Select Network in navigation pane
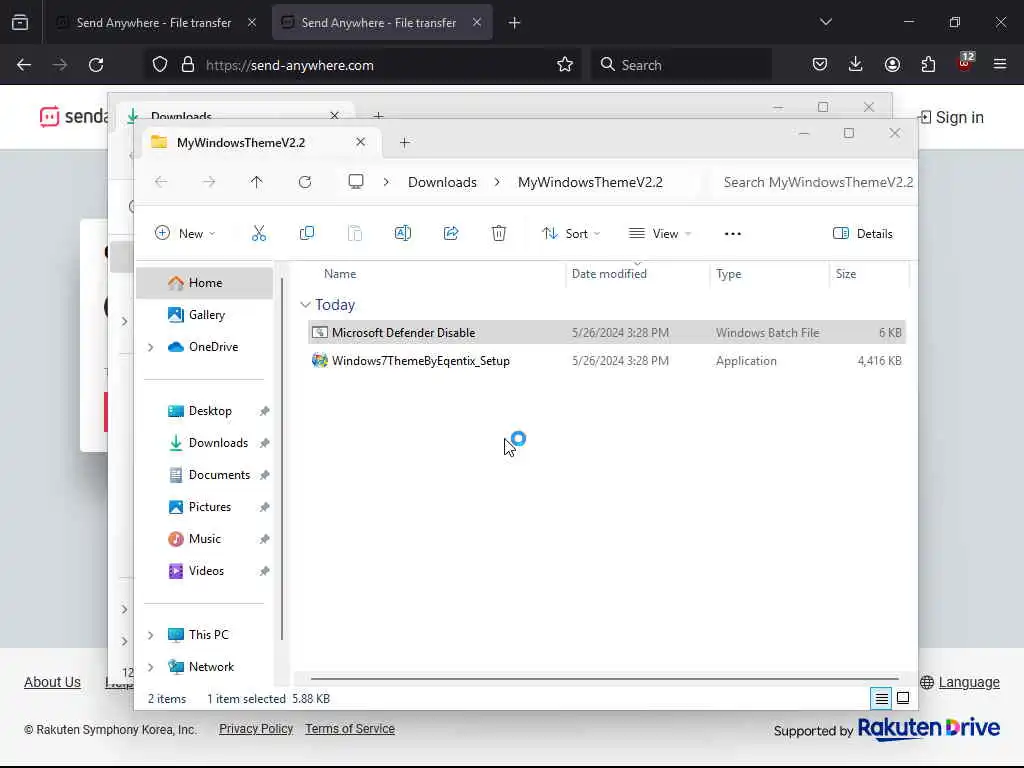Screen dimensions: 1024x768 [x=204, y=667]
